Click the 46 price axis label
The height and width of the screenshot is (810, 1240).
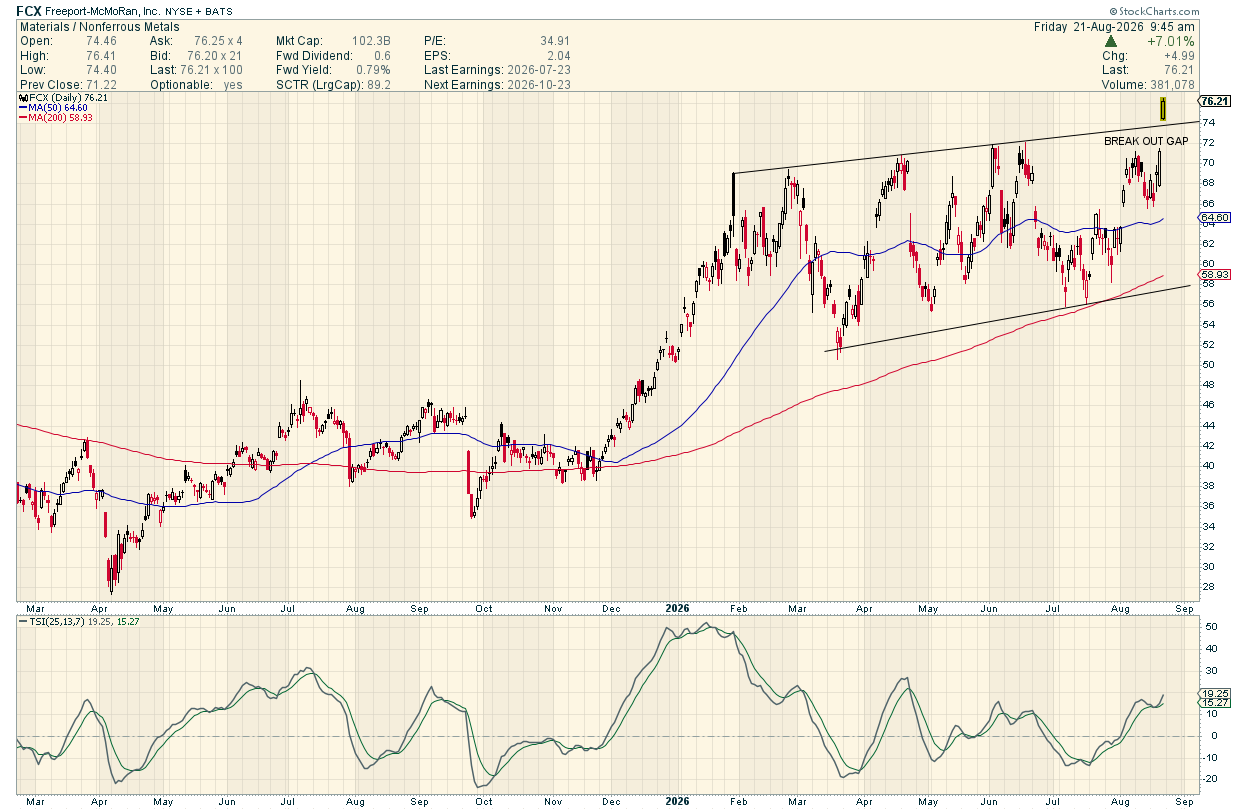[x=1207, y=405]
